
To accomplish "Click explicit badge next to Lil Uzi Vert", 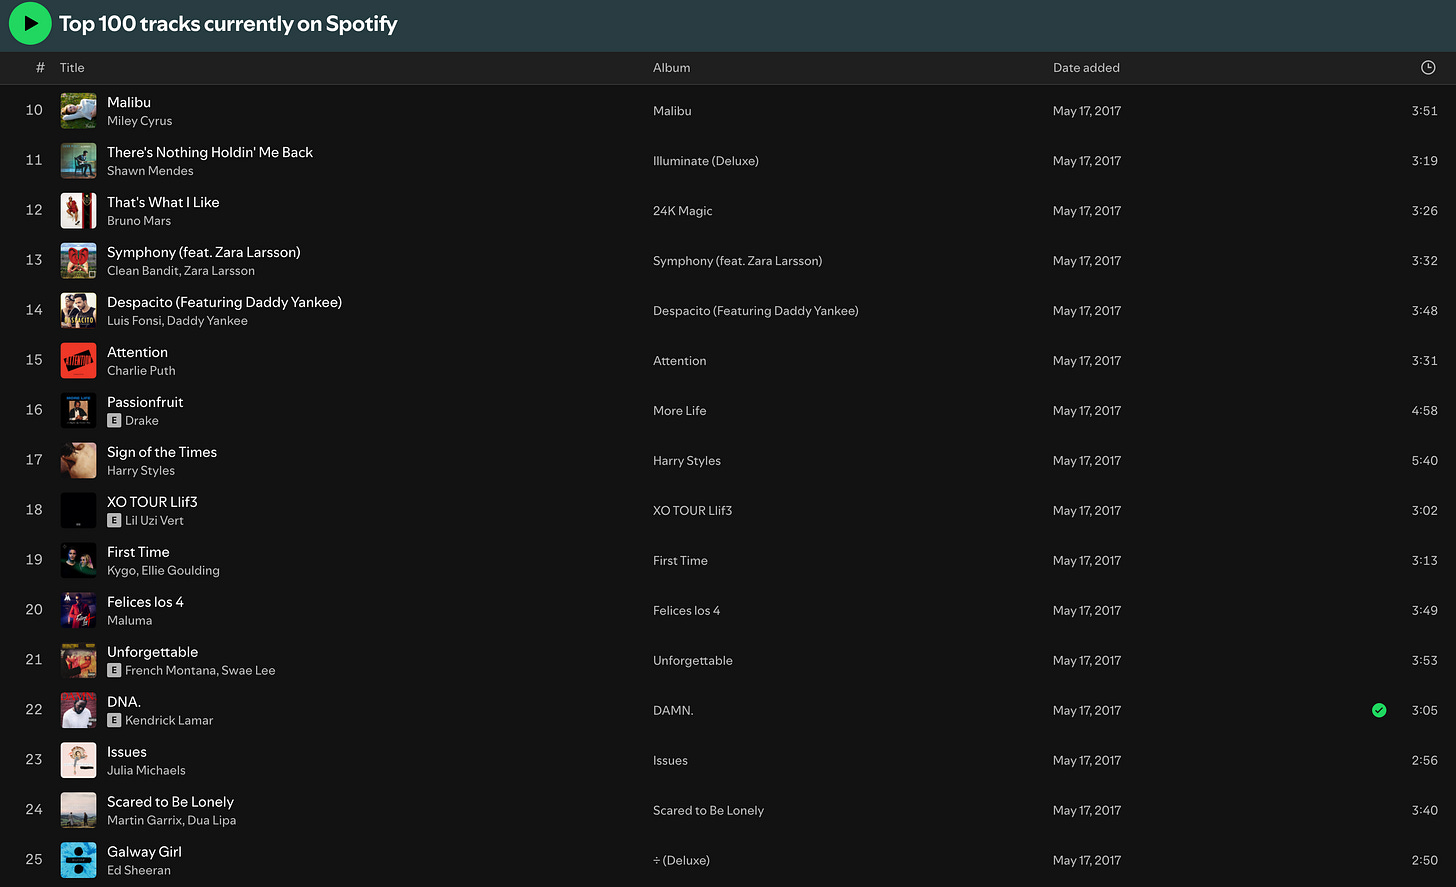I will click(x=114, y=521).
